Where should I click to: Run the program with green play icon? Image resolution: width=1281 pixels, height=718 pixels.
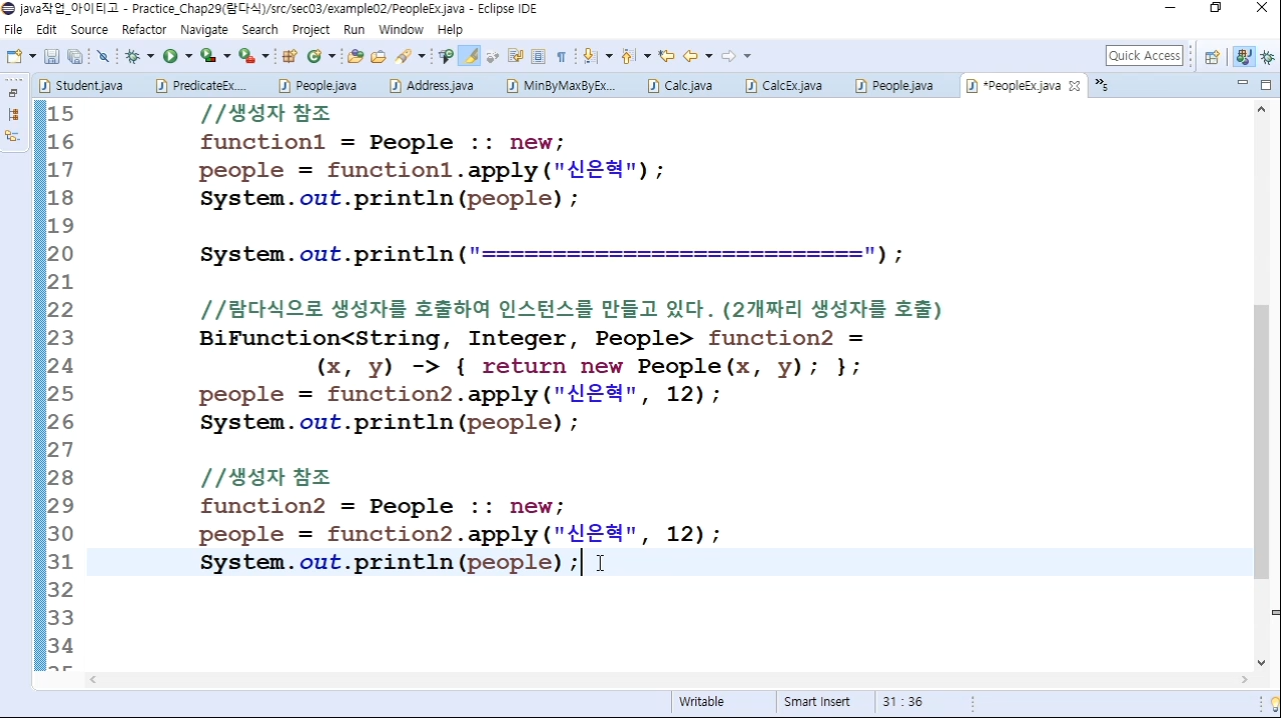pyautogui.click(x=170, y=56)
